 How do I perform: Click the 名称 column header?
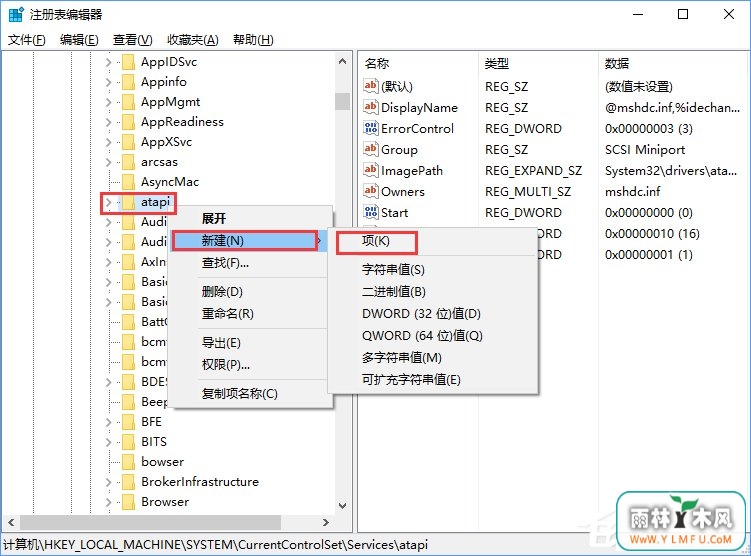click(418, 63)
